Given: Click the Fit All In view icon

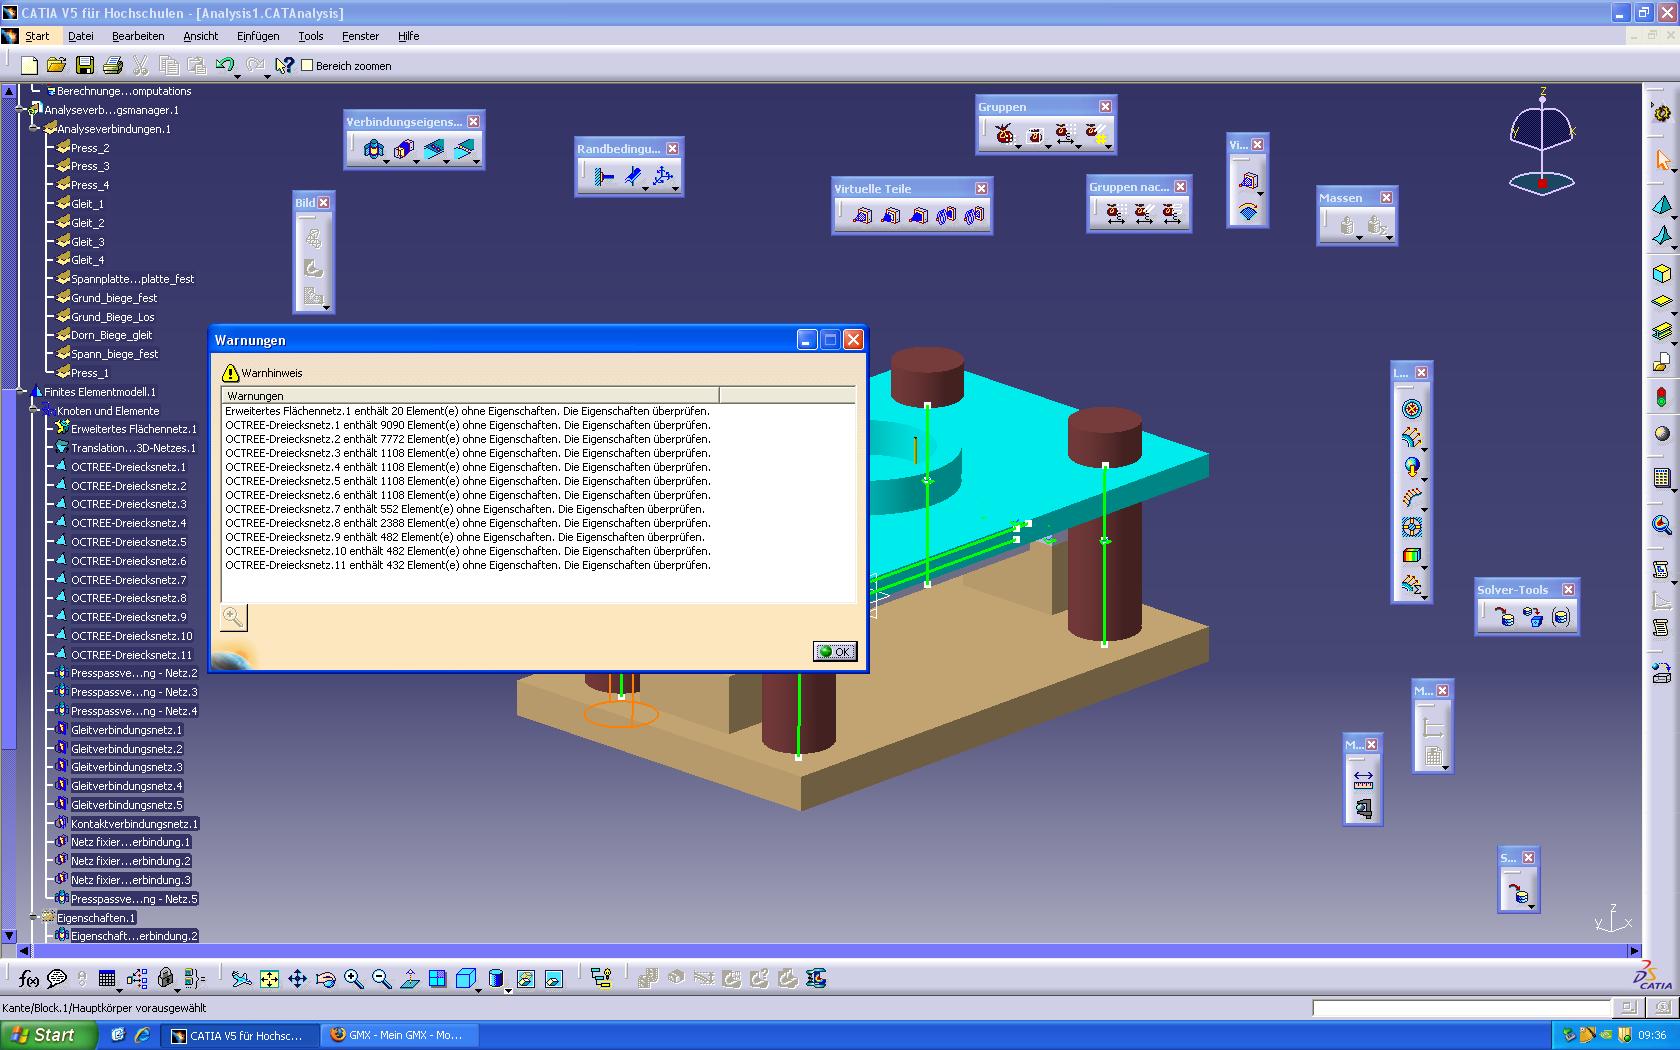Looking at the screenshot, I should [x=269, y=979].
